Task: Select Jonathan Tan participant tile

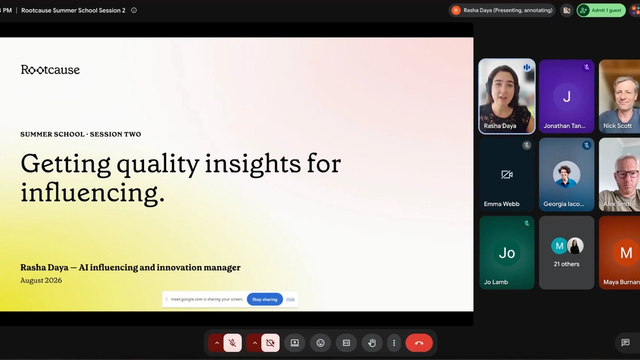Action: 567,96
